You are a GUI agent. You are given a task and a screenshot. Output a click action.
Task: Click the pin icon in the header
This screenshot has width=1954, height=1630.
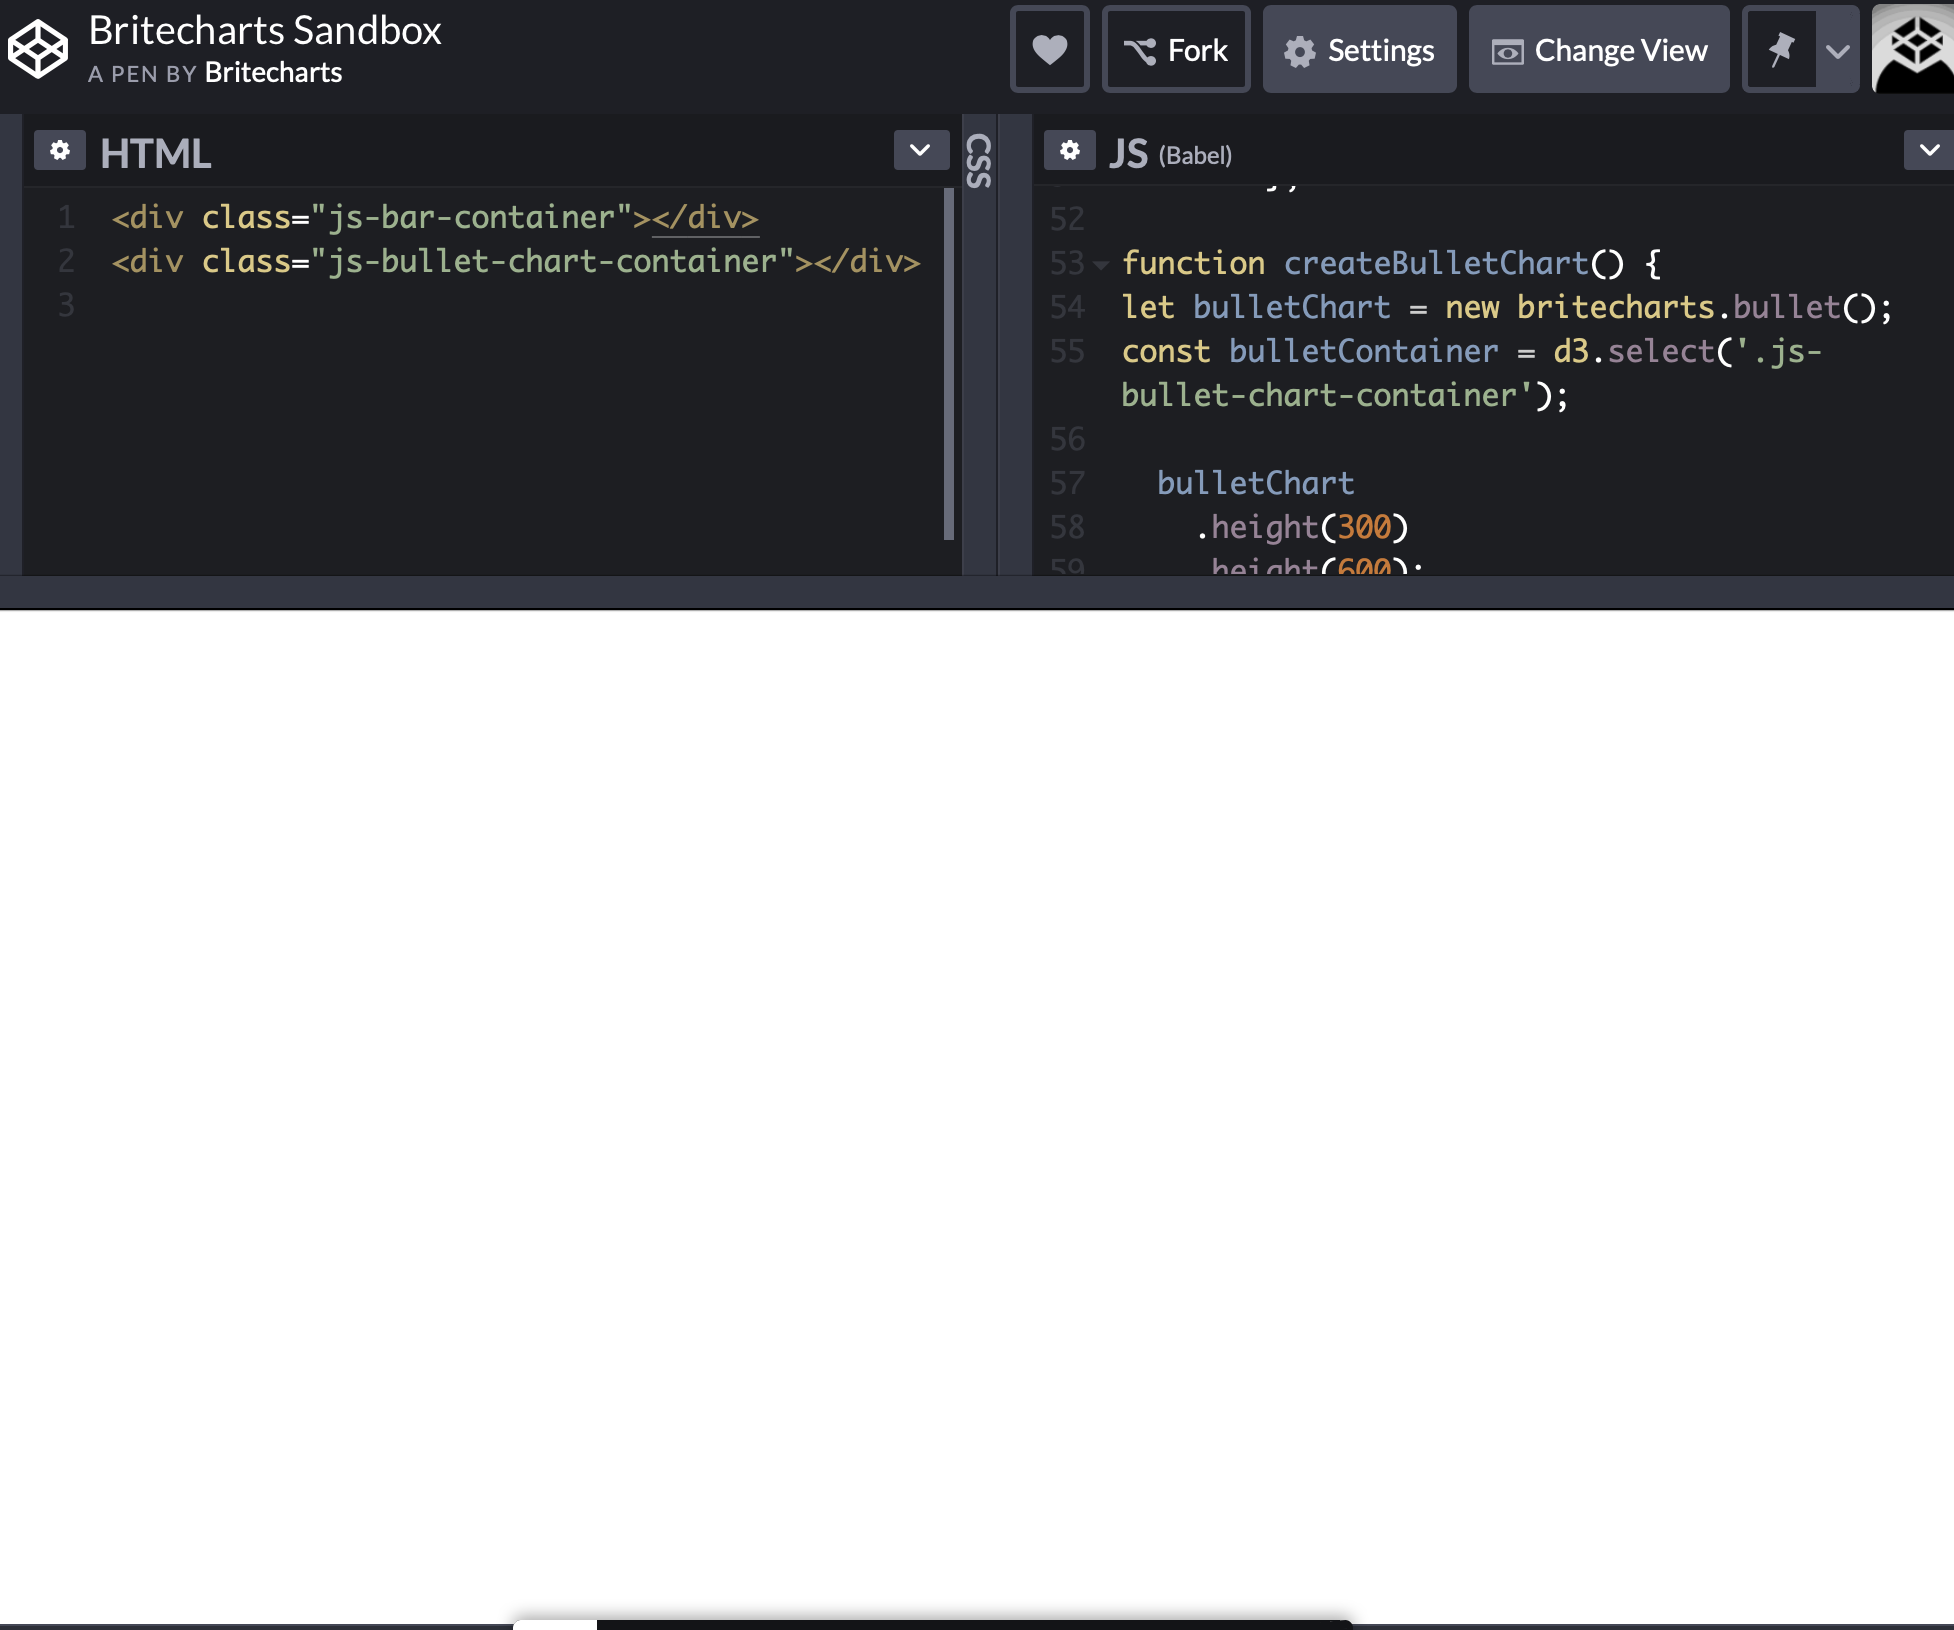pyautogui.click(x=1782, y=48)
